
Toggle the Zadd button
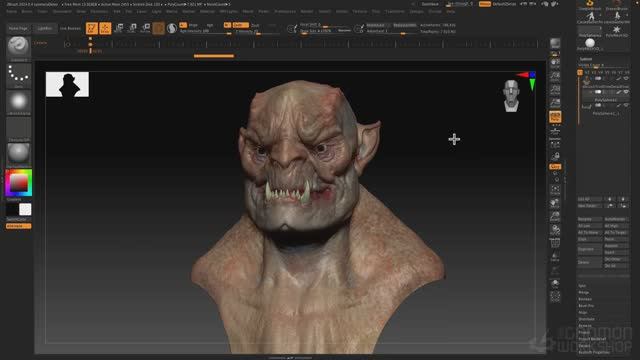tap(240, 25)
